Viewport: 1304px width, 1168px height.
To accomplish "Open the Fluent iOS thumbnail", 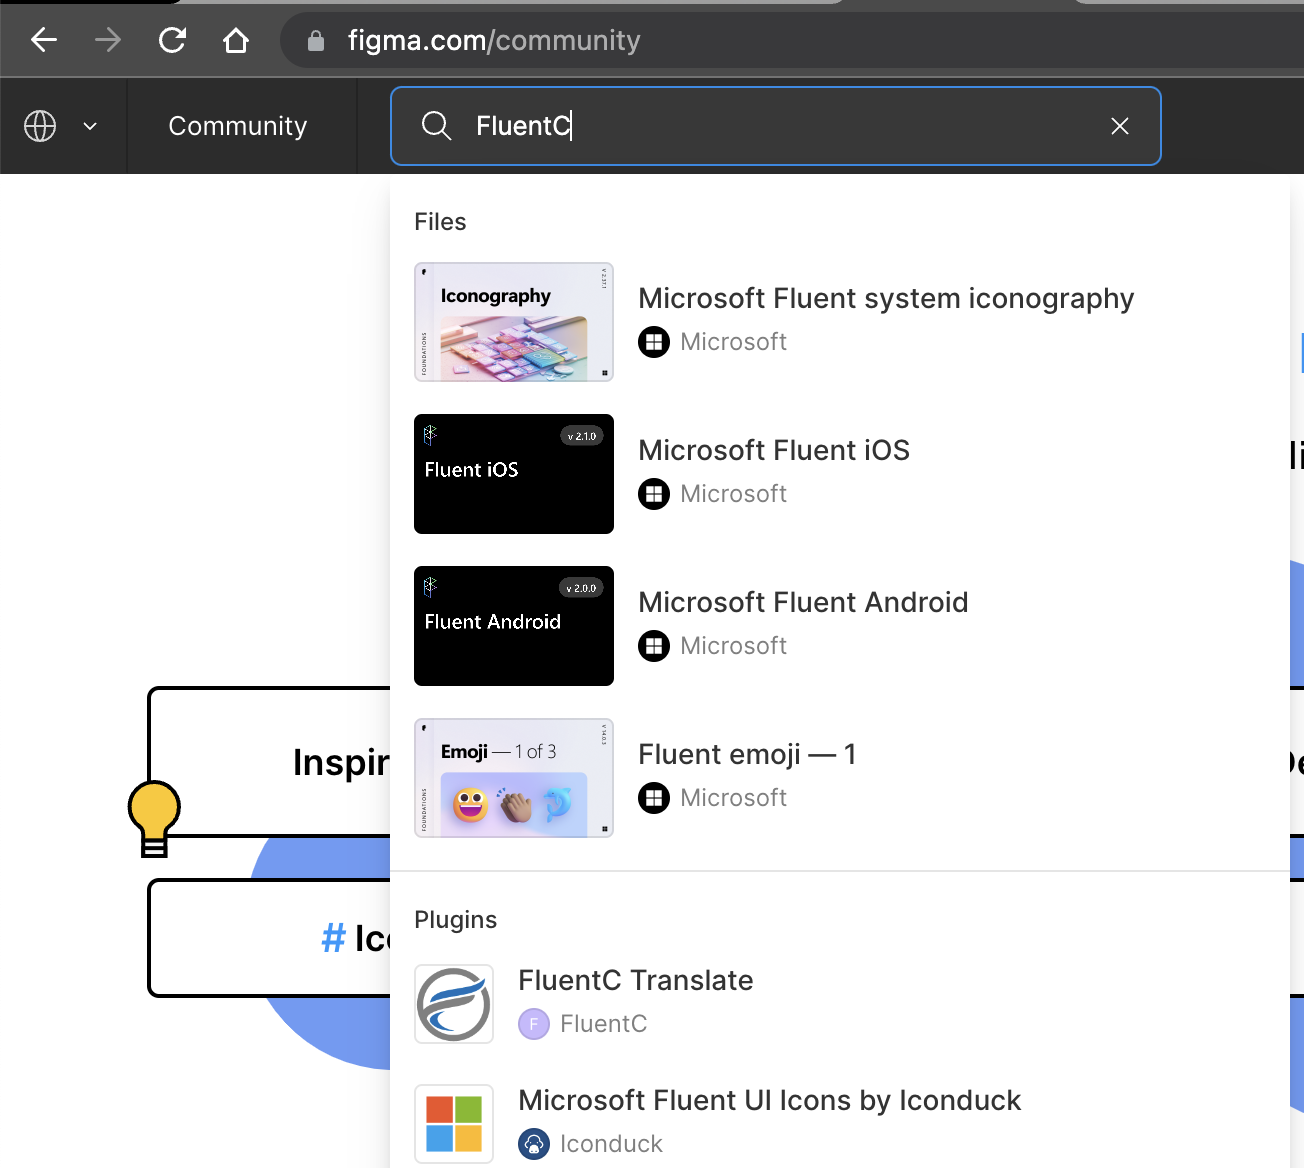I will 514,474.
